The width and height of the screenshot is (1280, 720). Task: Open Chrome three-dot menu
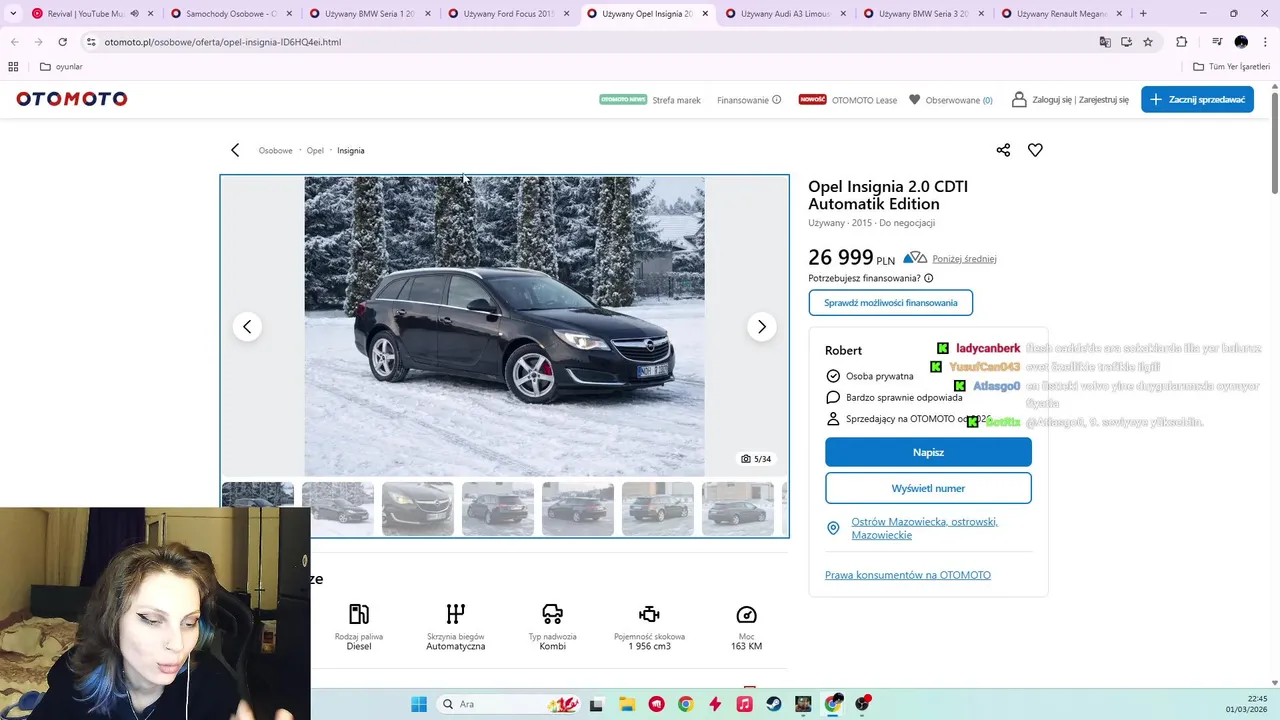1265,42
